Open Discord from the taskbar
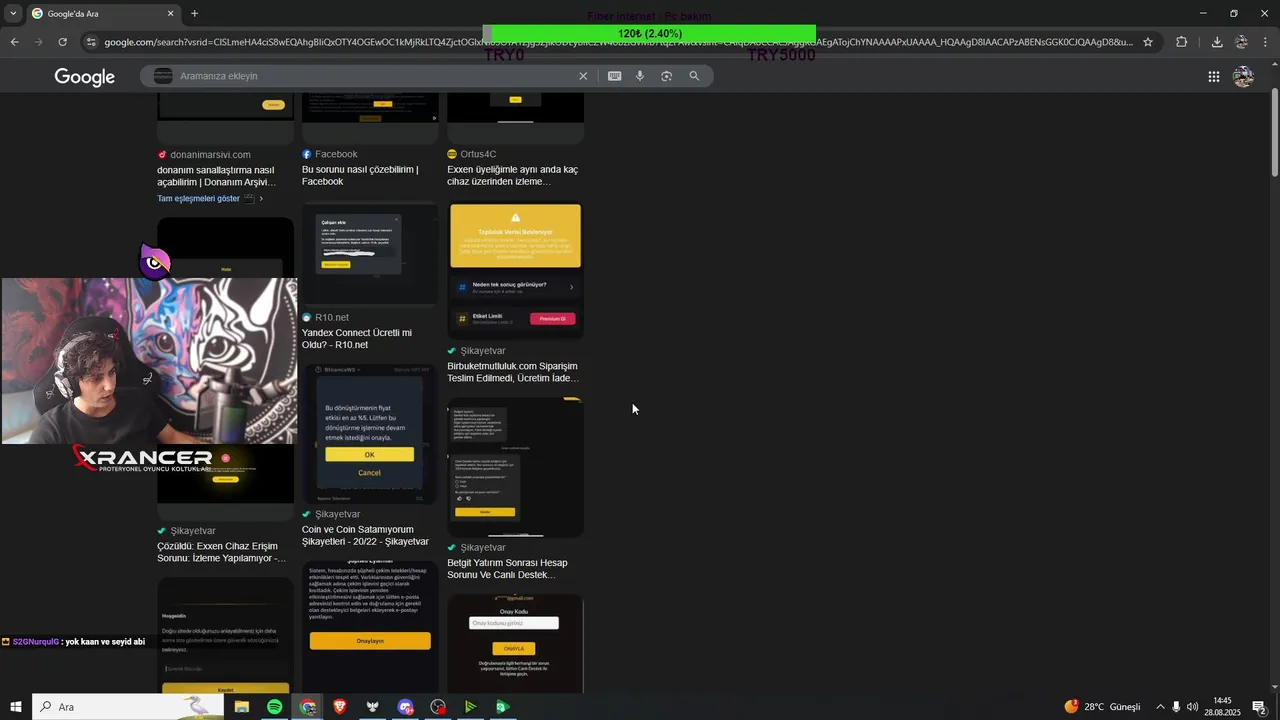This screenshot has height=720, width=1280. 405,707
